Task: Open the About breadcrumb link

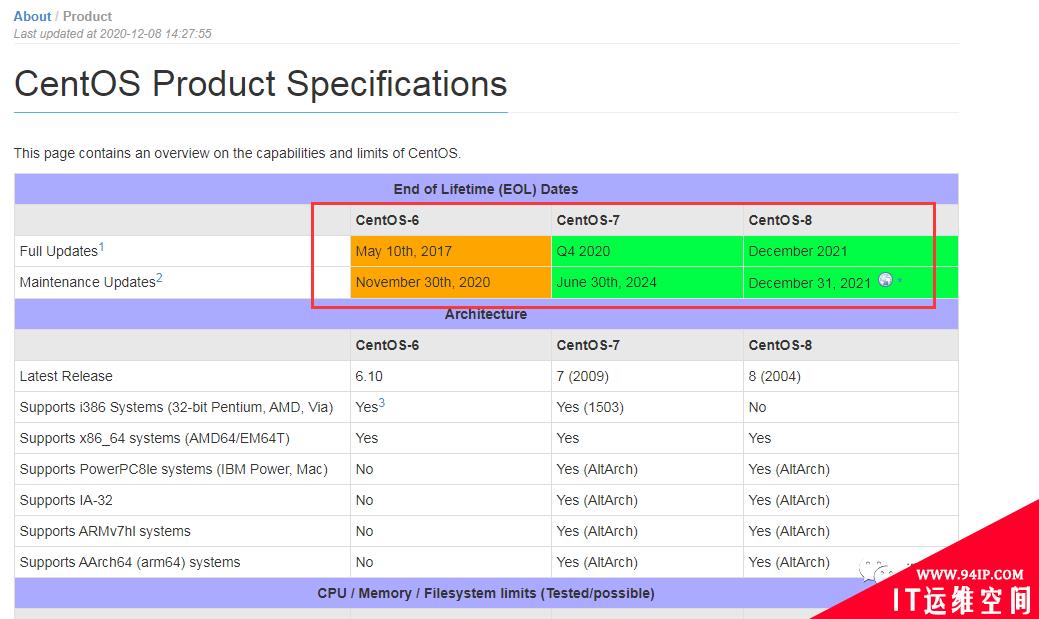Action: [x=32, y=17]
